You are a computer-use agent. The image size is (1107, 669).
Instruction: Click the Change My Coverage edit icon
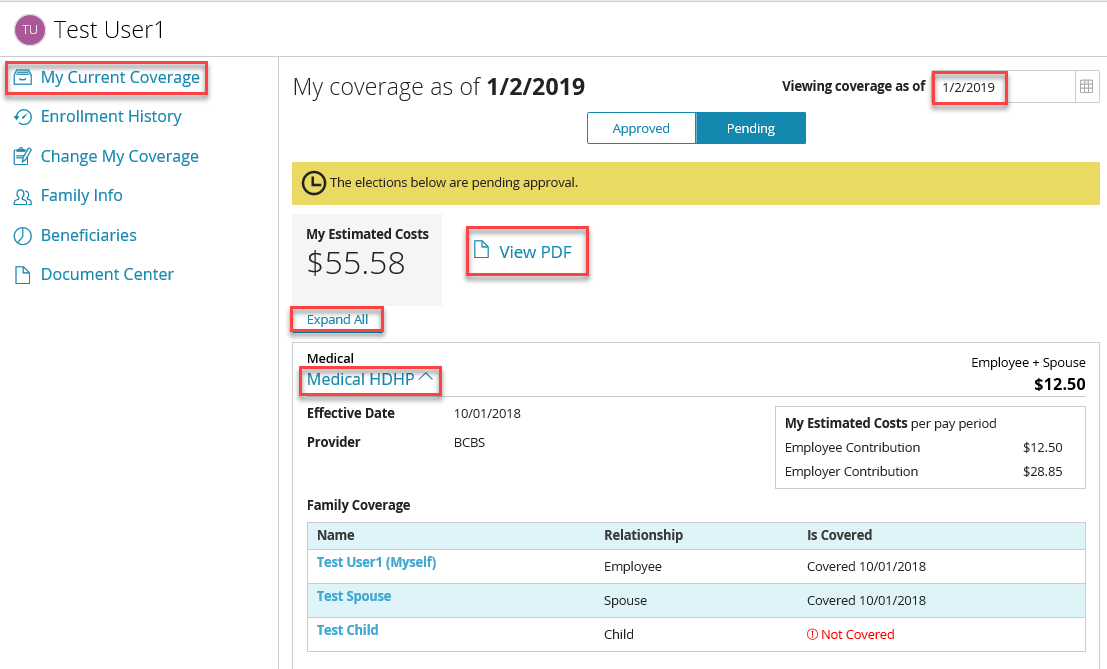pos(22,157)
